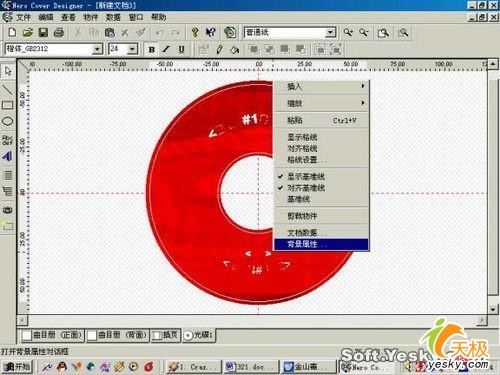Click the vertical scrollbar down arrow

pos(493,309)
